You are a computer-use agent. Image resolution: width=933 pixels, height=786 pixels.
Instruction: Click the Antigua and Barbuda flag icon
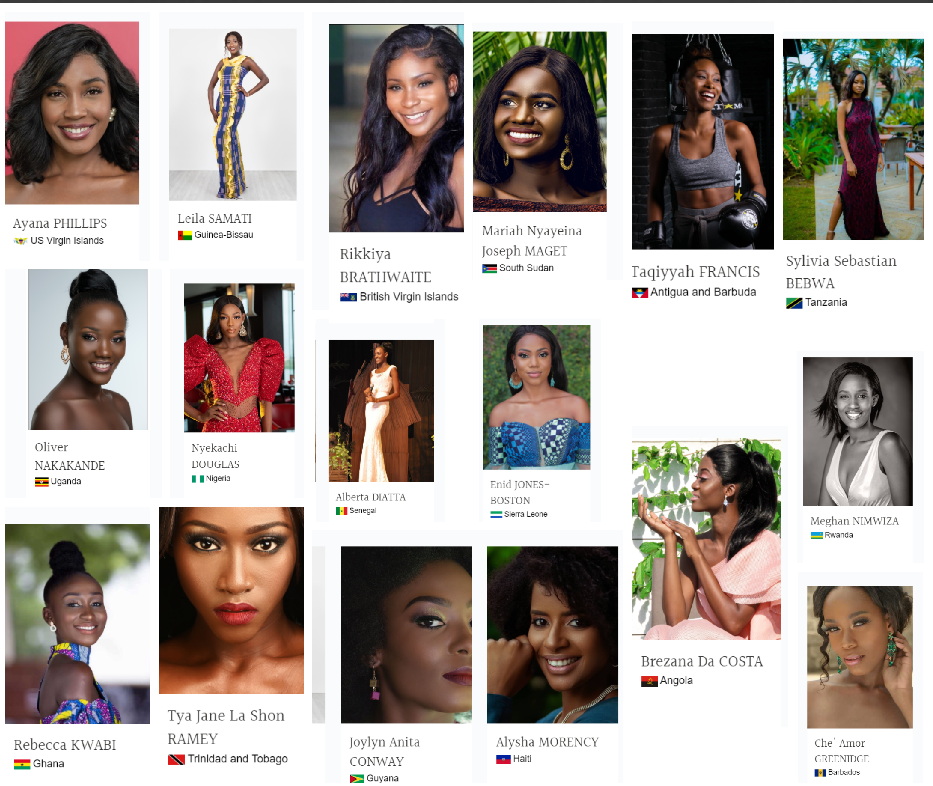point(640,293)
